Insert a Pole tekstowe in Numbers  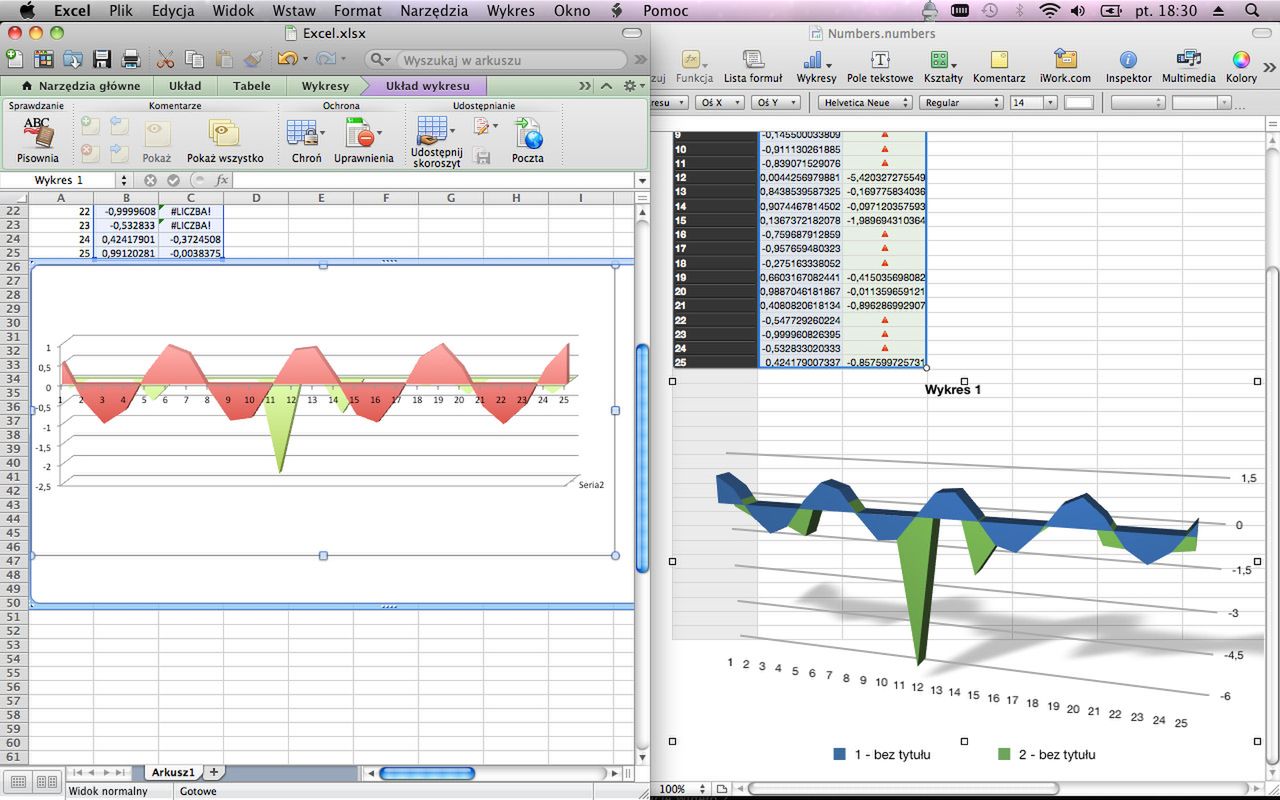[x=880, y=65]
